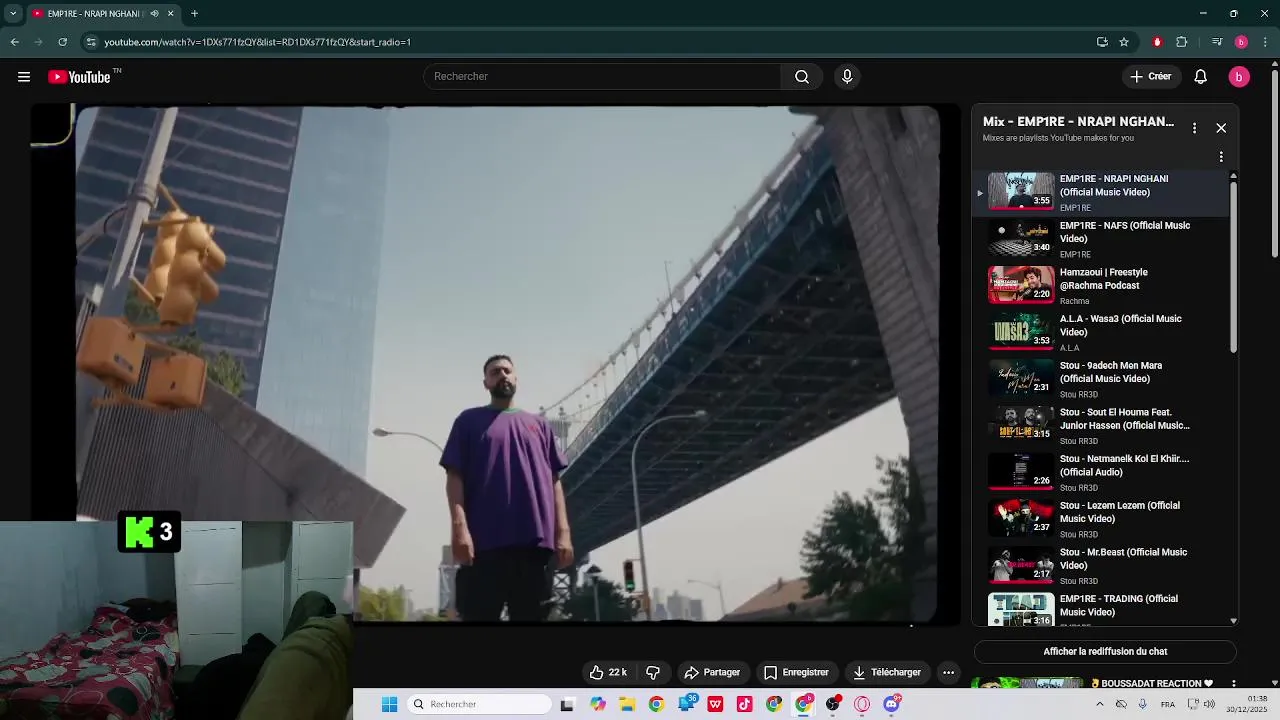This screenshot has height=720, width=1280.
Task: Click the Télécharger download button
Action: coord(886,673)
